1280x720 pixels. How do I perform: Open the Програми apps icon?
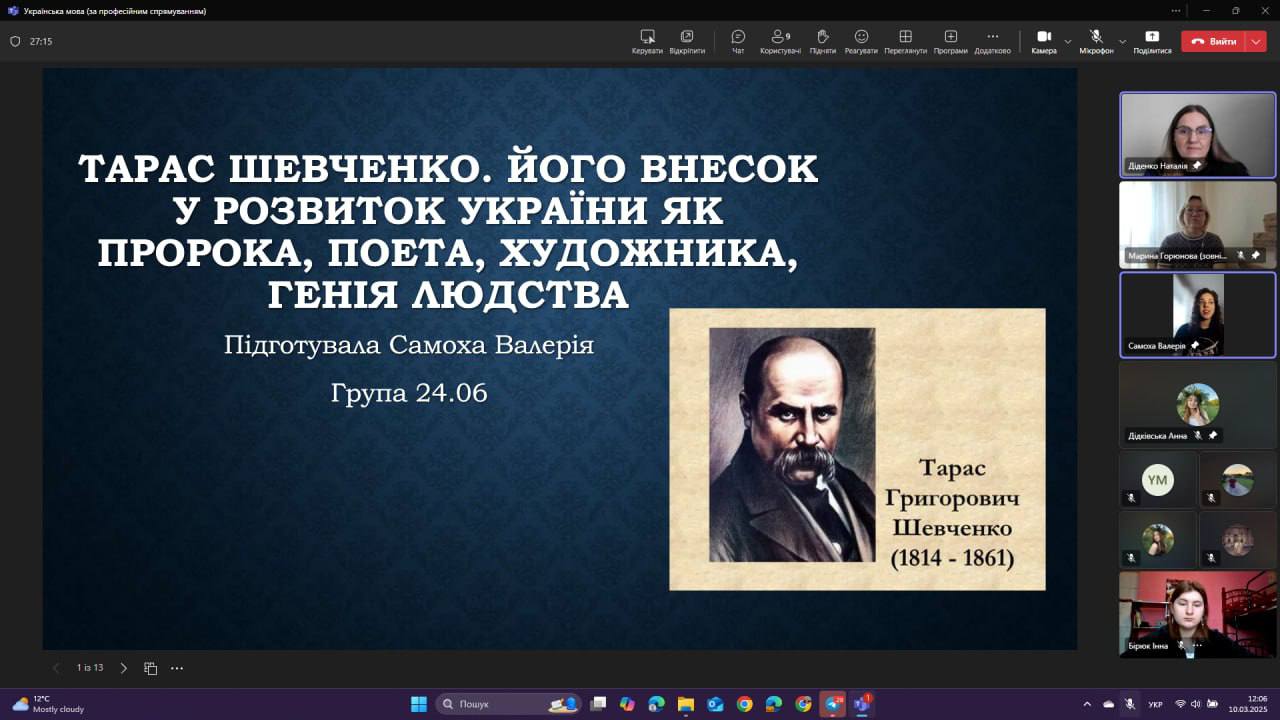(950, 40)
